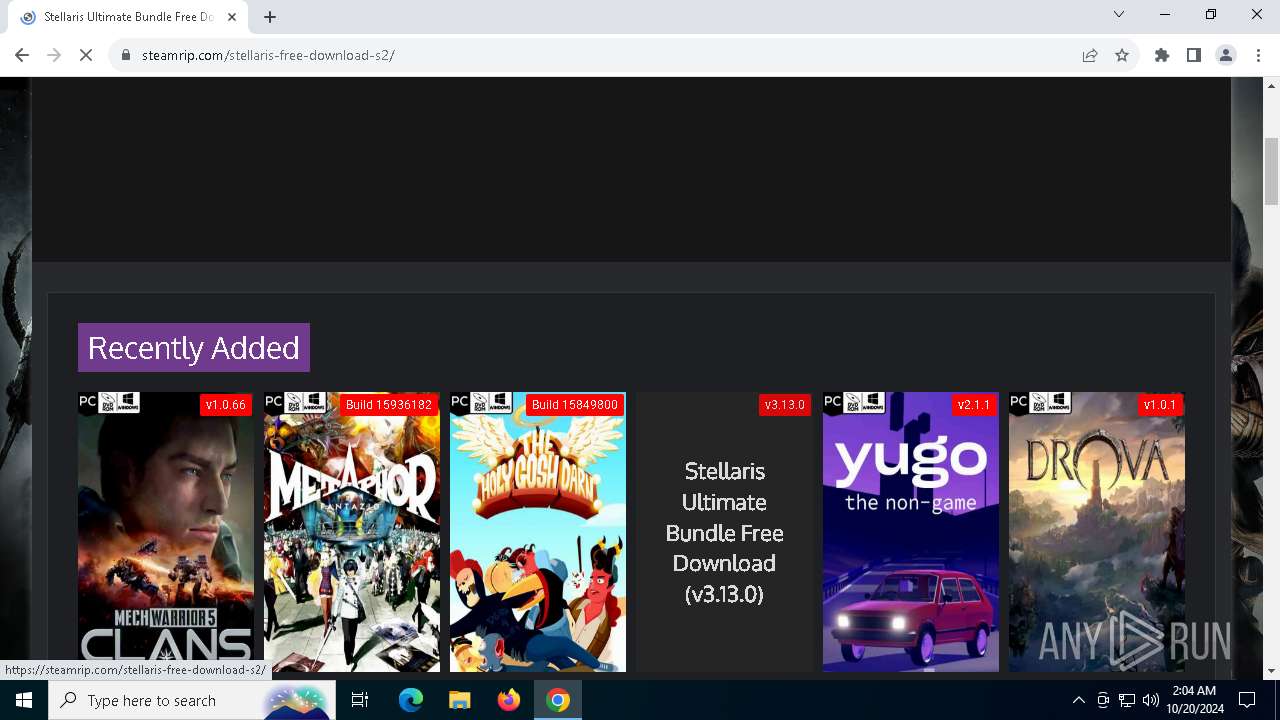Open network status tray icon

click(x=1127, y=700)
